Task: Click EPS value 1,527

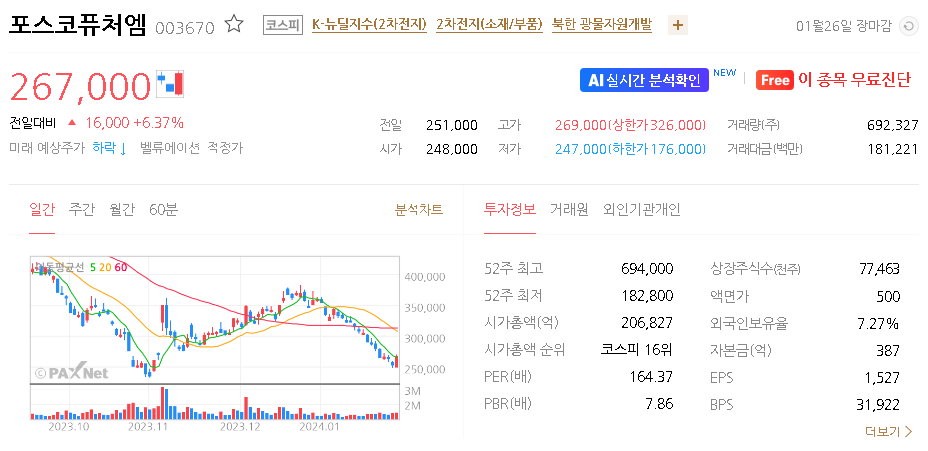Action: pos(883,377)
